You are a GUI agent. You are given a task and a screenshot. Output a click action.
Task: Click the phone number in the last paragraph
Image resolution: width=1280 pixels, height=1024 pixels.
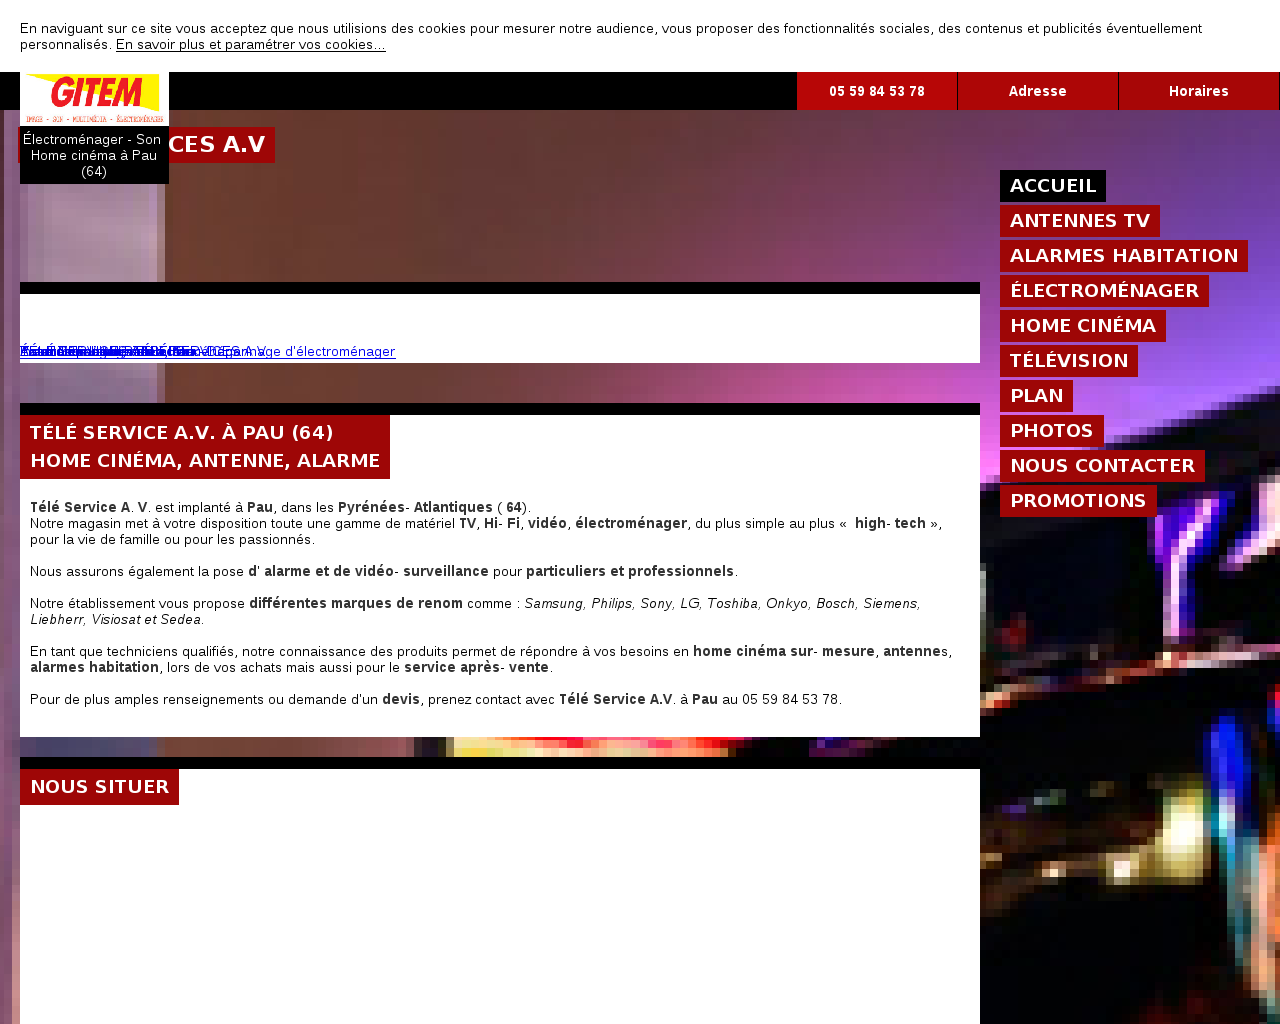(x=790, y=700)
